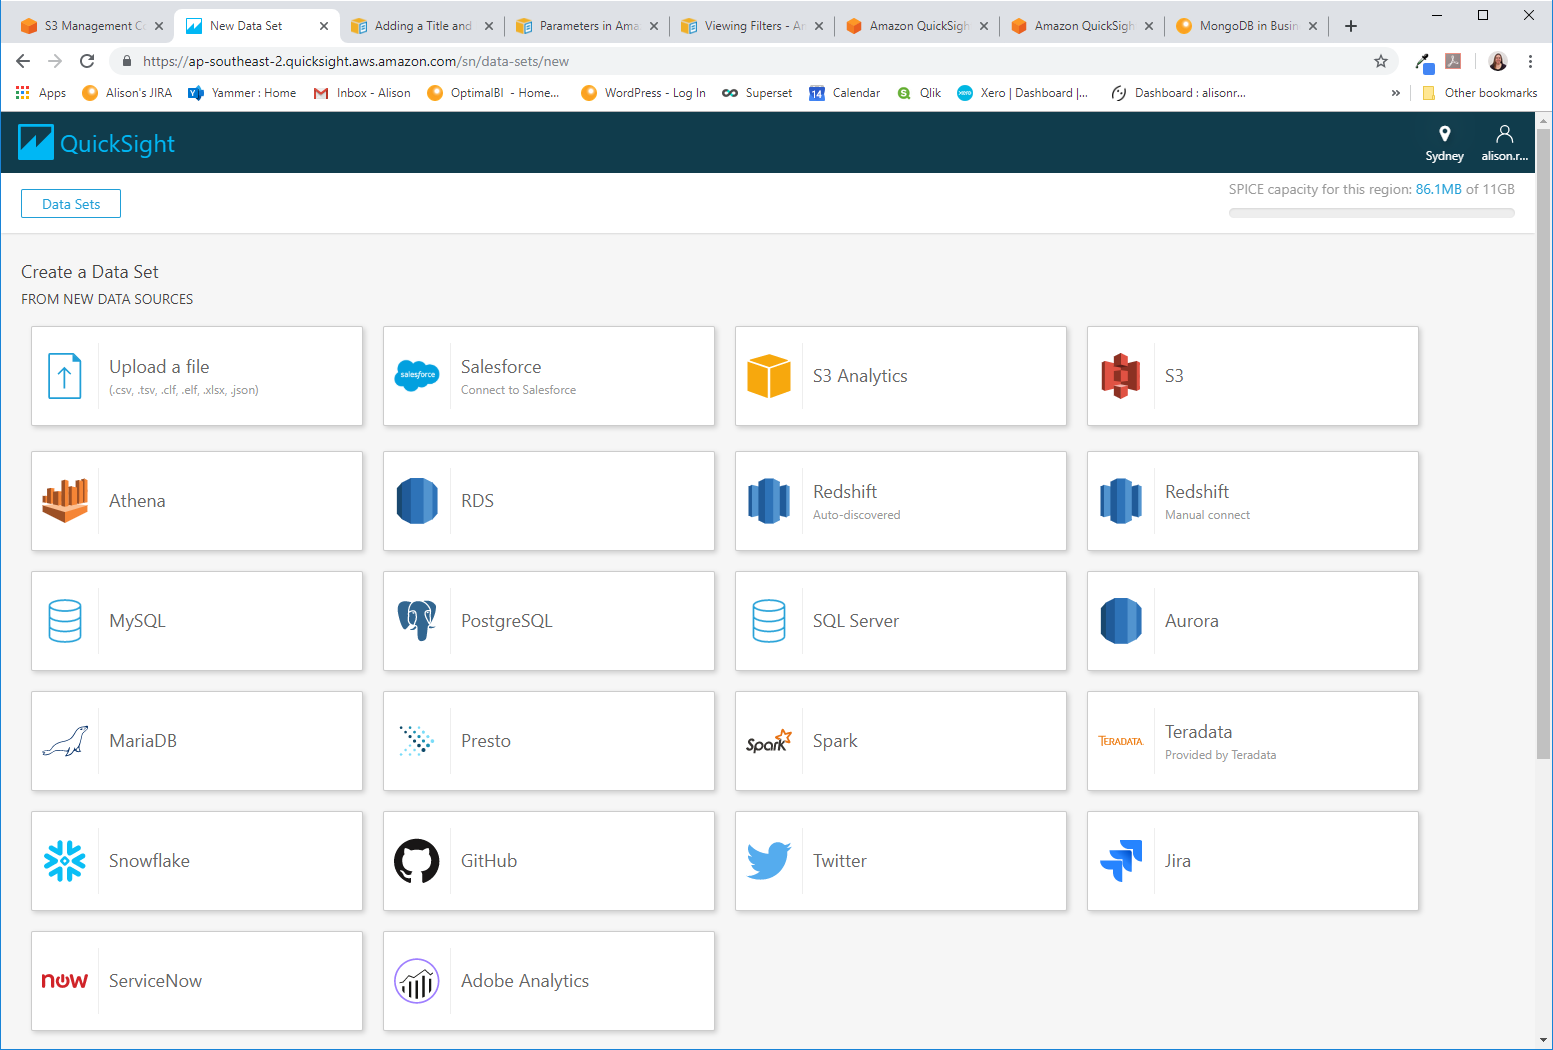Viewport: 1553px width, 1050px height.
Task: Click the Athena data source icon
Action: (x=65, y=501)
